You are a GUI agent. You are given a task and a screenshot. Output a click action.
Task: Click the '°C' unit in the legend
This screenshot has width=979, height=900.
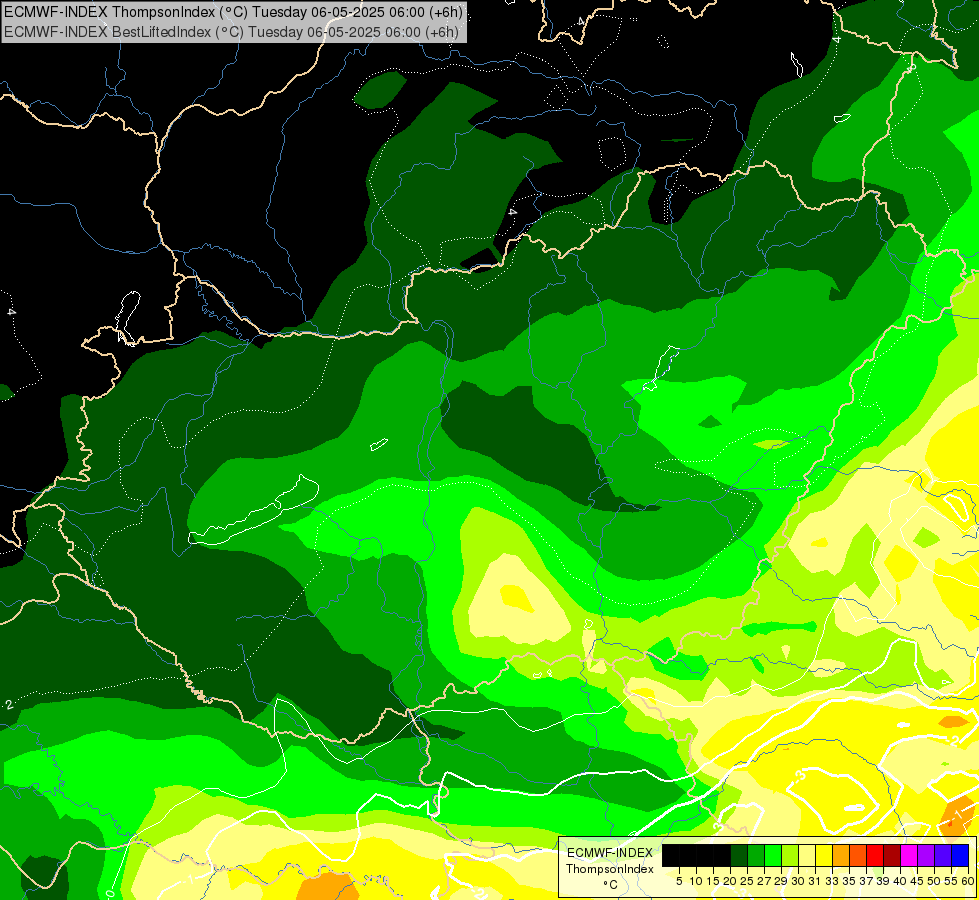[x=611, y=885]
